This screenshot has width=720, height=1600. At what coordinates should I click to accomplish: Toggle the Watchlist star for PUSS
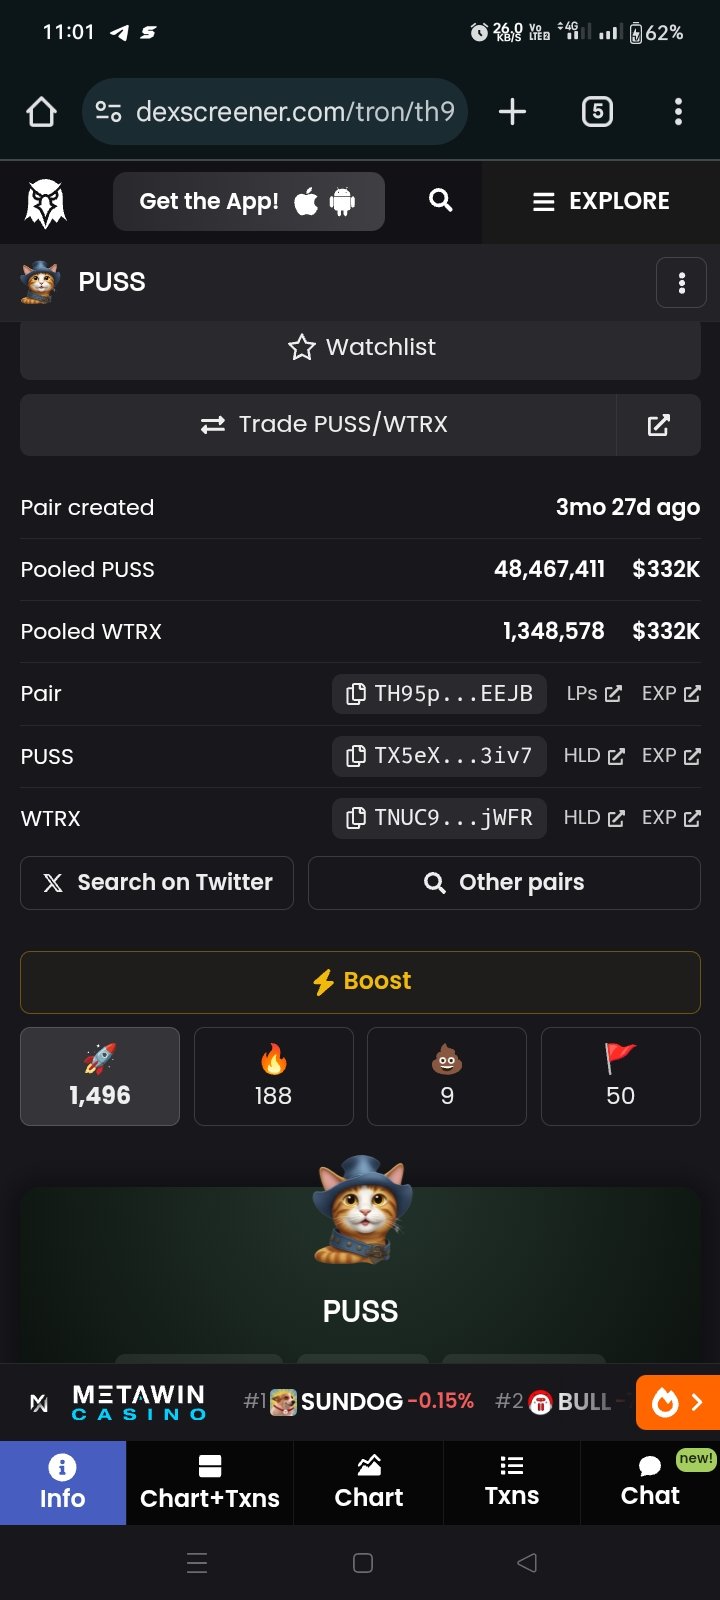coord(360,347)
